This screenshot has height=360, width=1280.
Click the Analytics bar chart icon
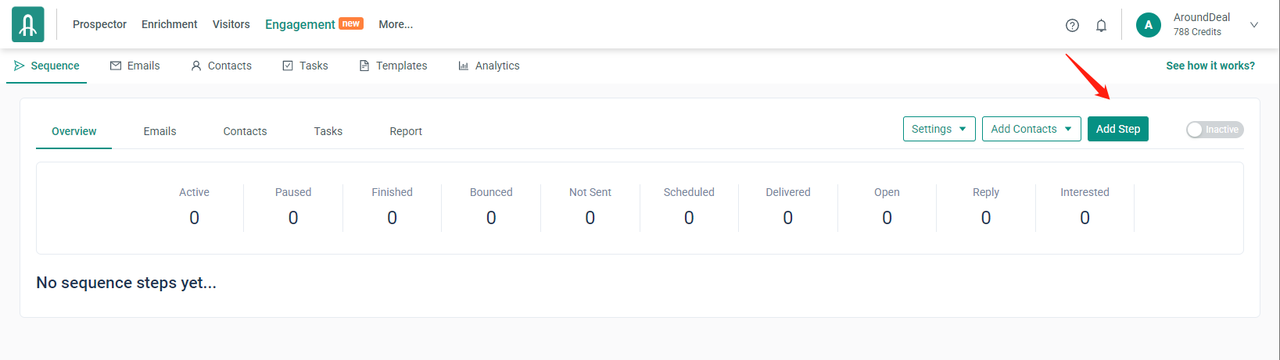click(x=464, y=66)
